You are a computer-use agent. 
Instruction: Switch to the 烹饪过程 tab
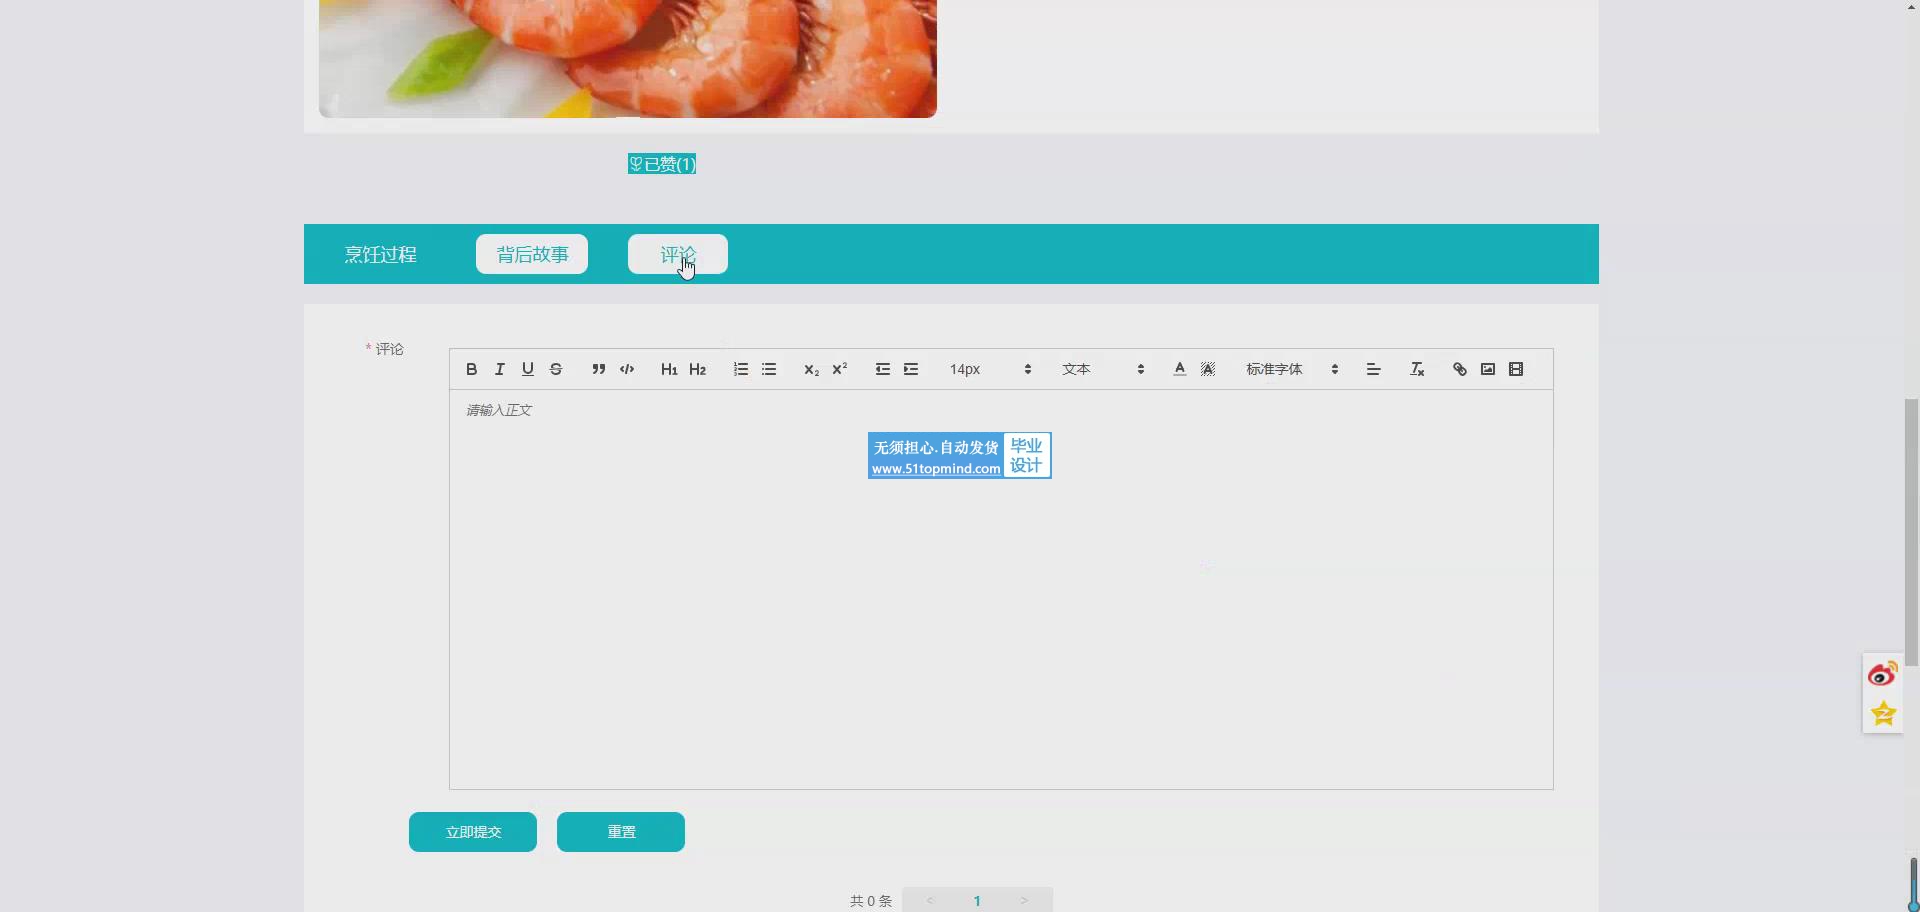tap(380, 254)
